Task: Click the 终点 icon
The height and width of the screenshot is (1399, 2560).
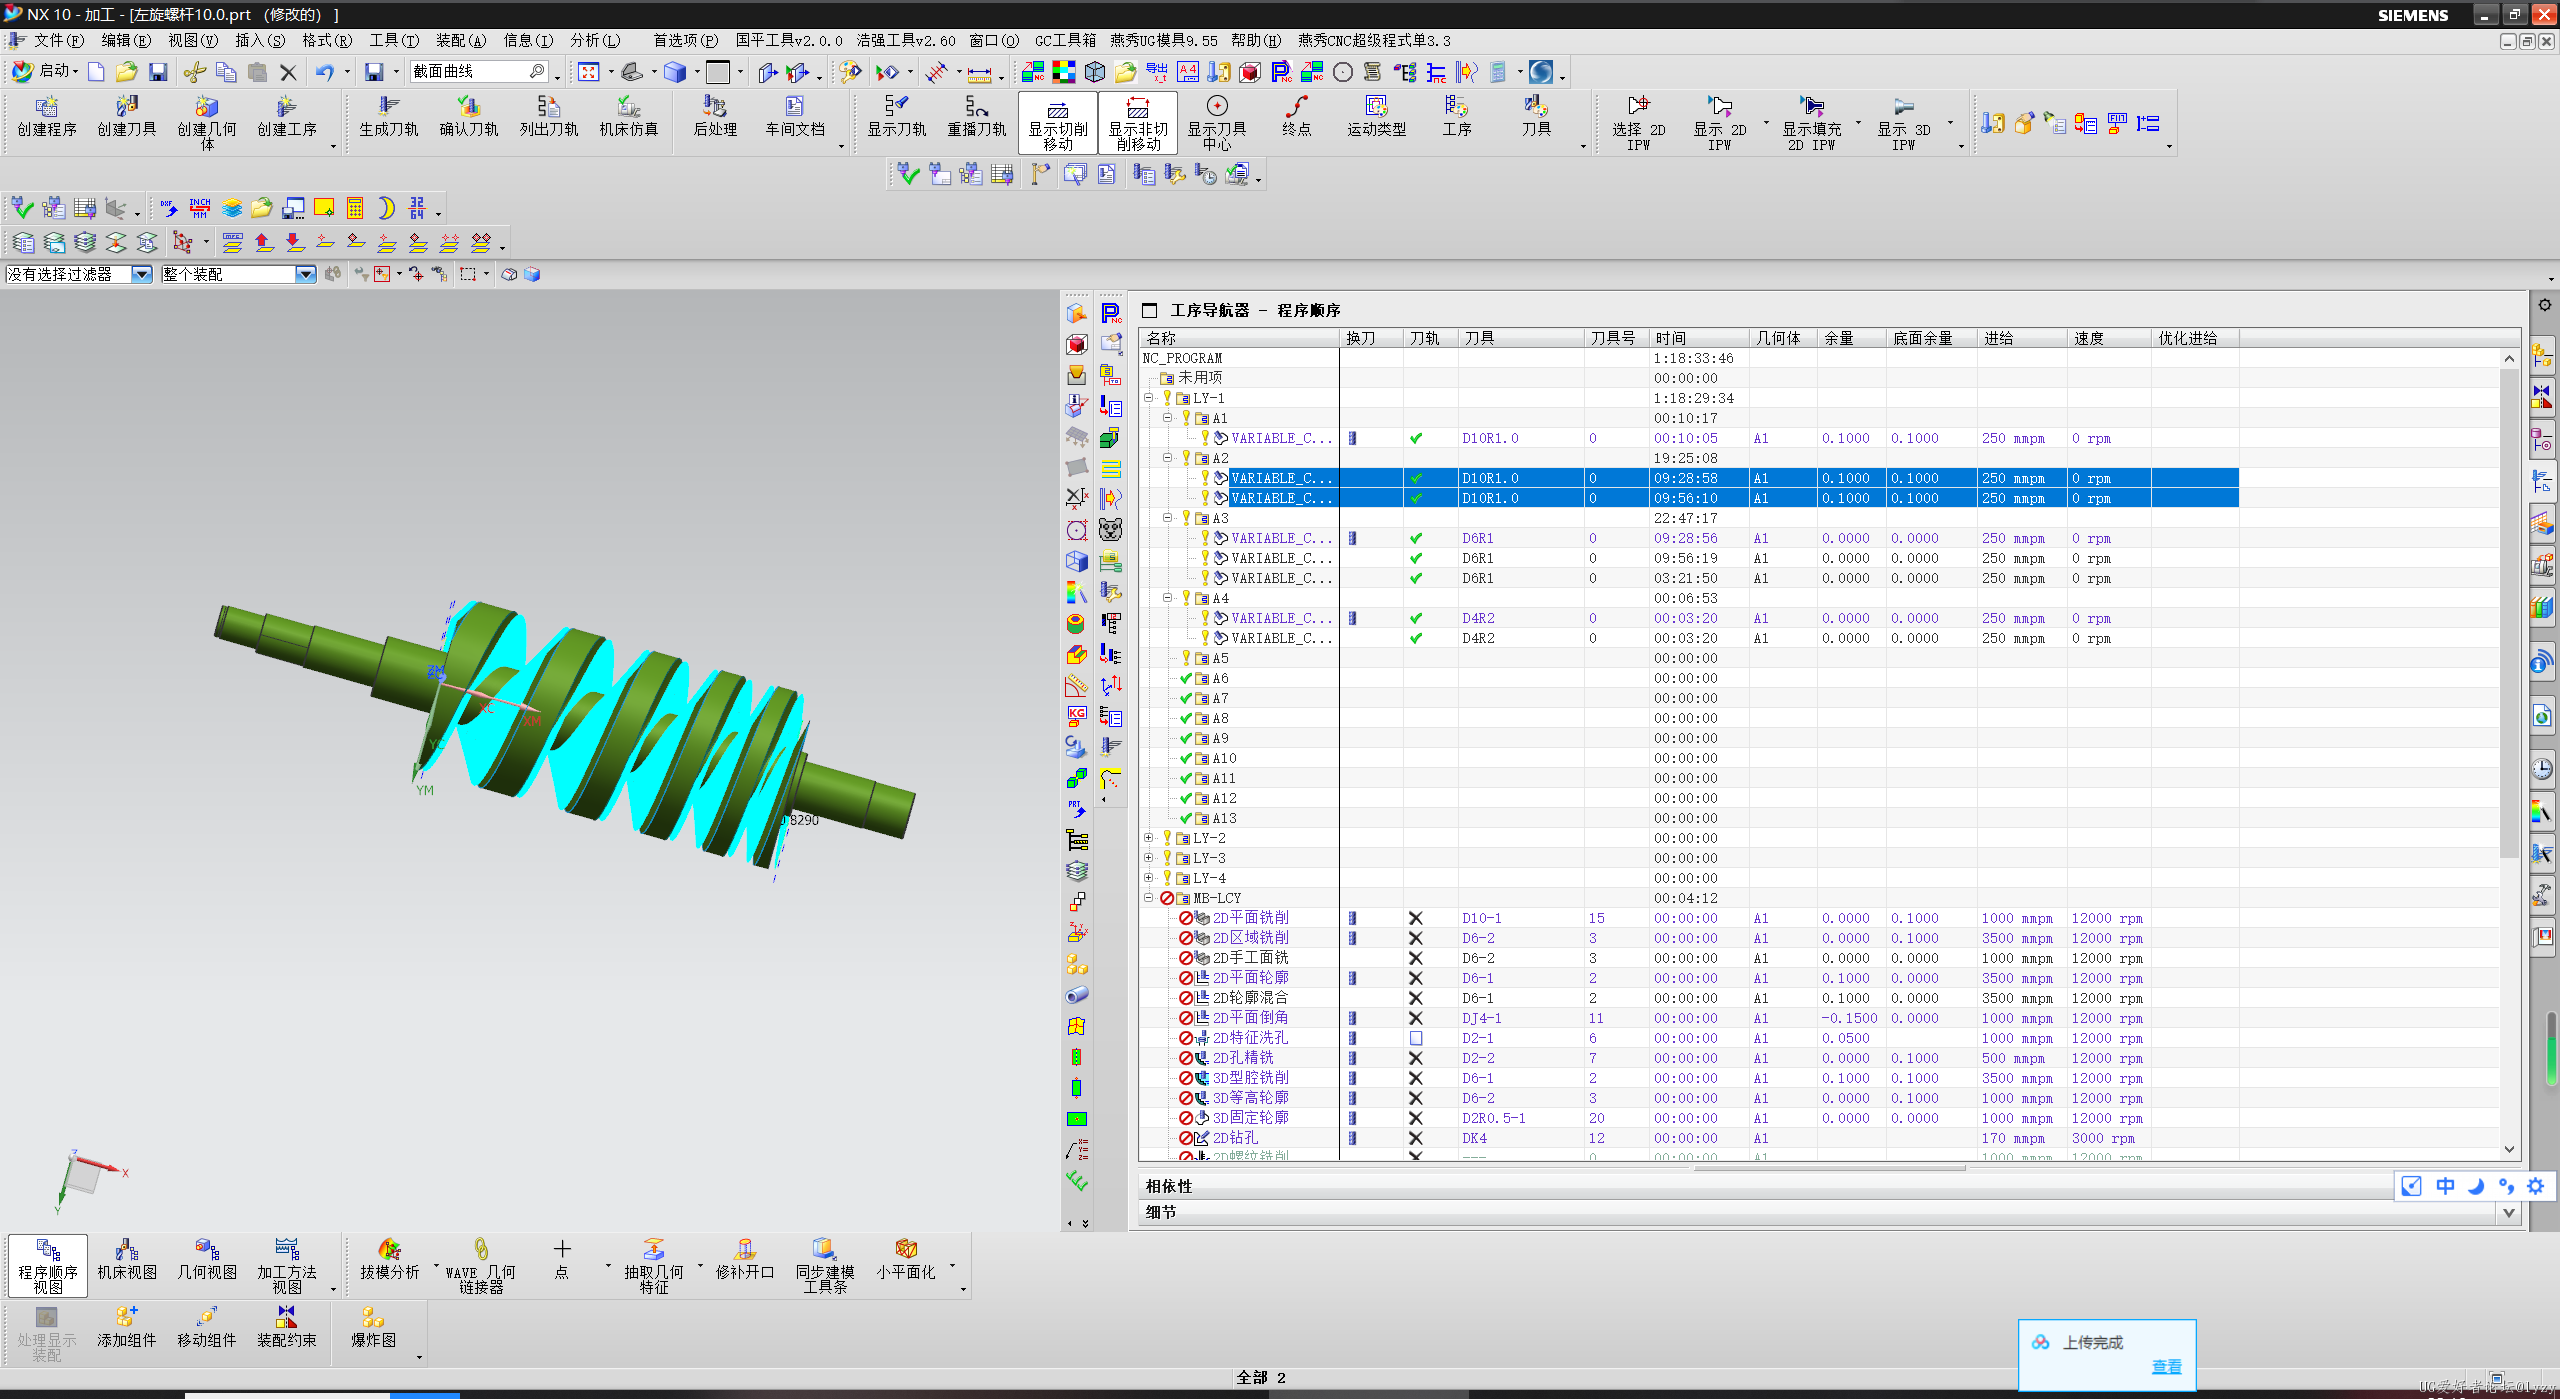Action: point(1297,118)
